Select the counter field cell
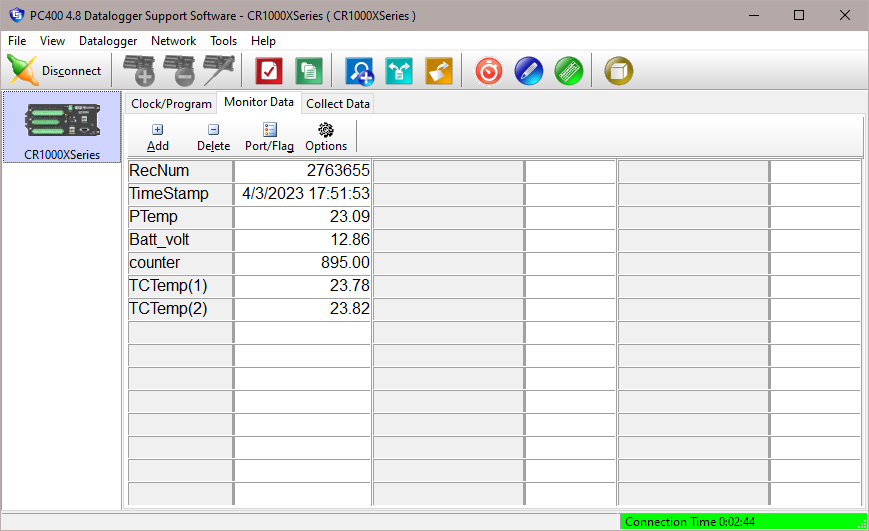This screenshot has width=869, height=531. [x=181, y=263]
